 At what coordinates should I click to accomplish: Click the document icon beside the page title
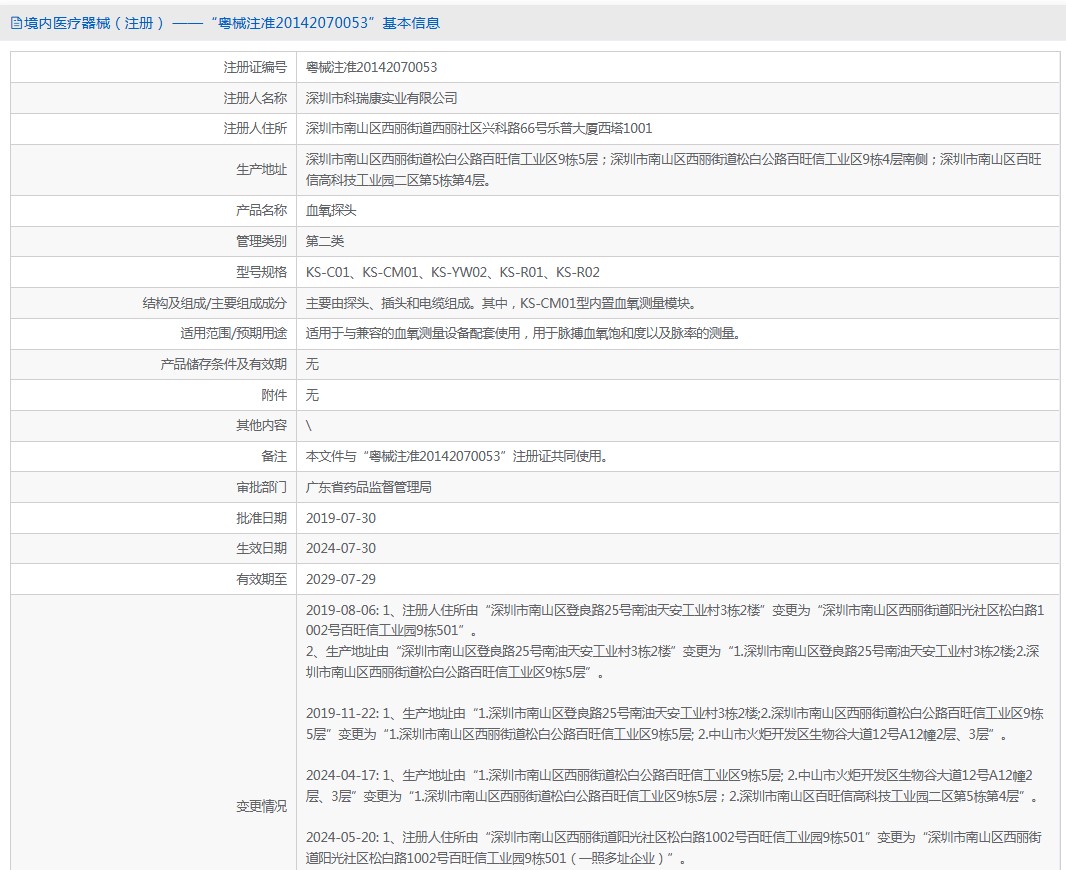pos(16,23)
